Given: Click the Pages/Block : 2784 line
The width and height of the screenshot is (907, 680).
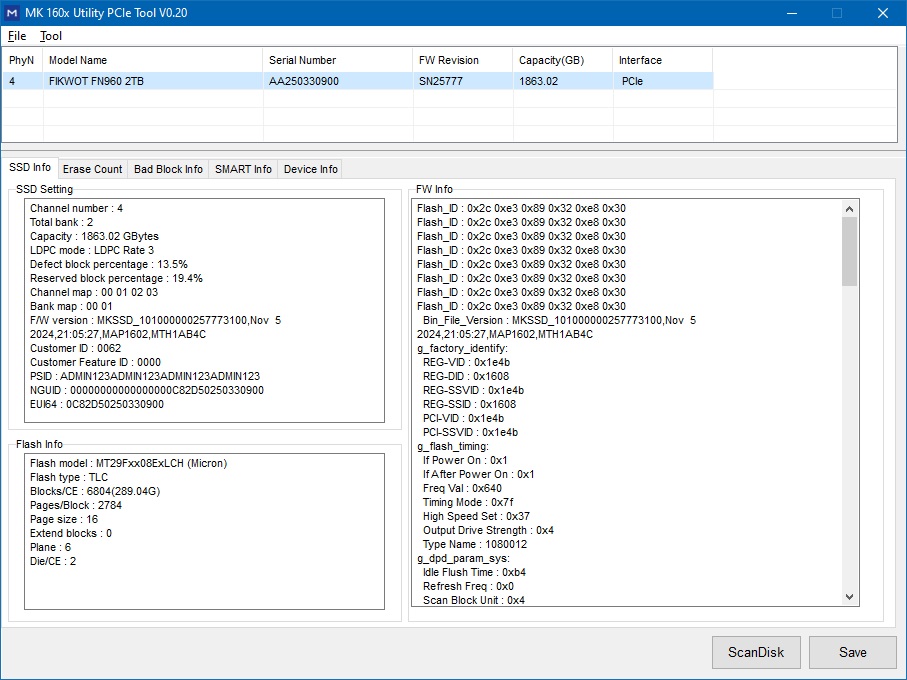Looking at the screenshot, I should coord(76,505).
